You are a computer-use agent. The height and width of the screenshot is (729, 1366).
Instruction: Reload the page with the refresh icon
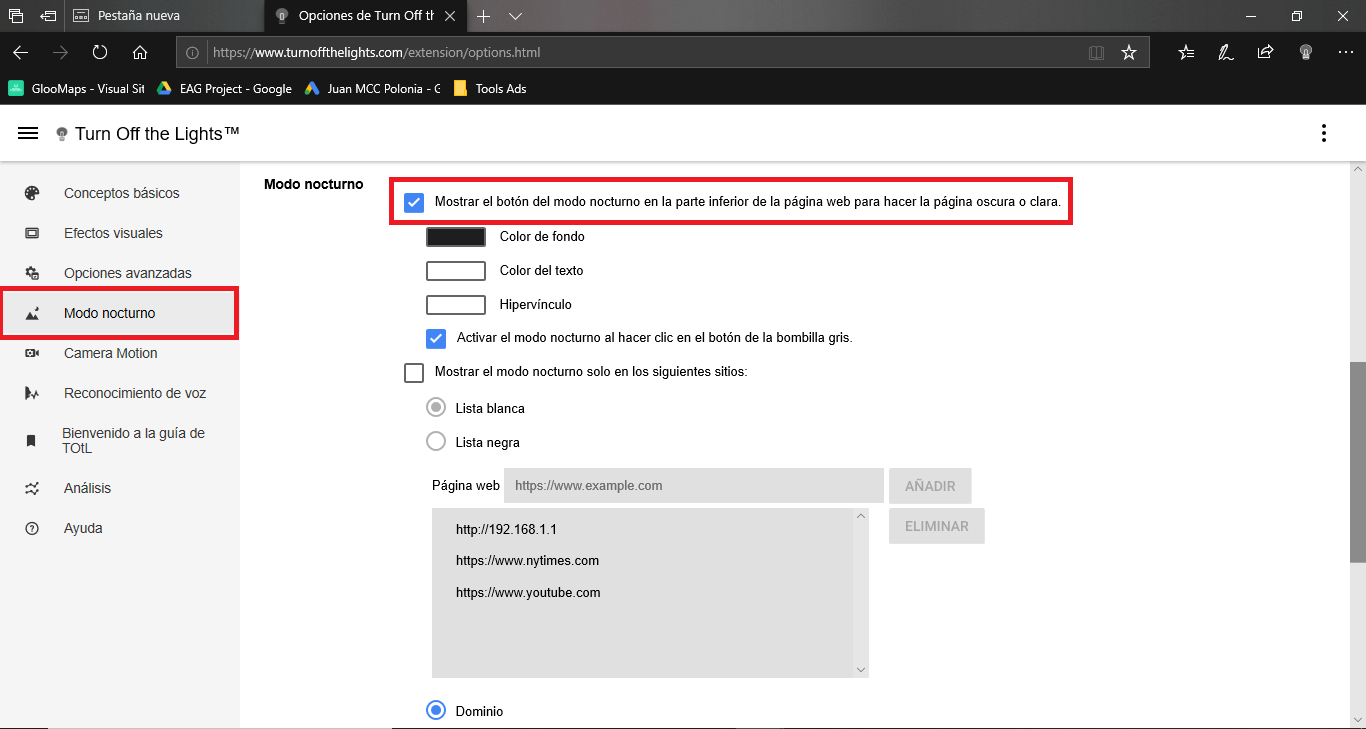(100, 52)
